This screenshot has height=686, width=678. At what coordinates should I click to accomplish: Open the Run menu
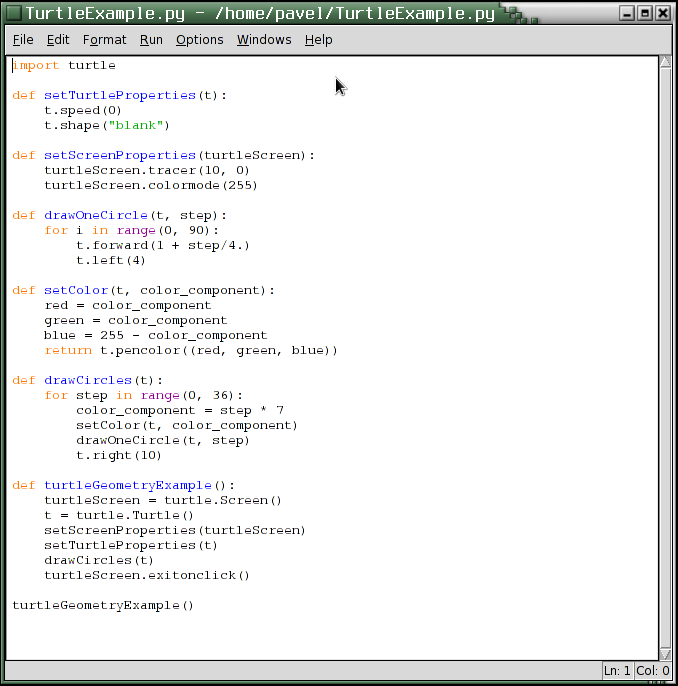[151, 40]
